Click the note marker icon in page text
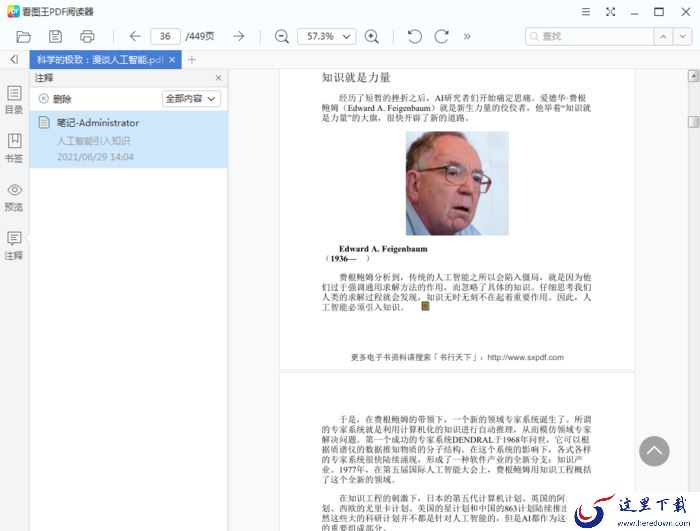 point(425,306)
